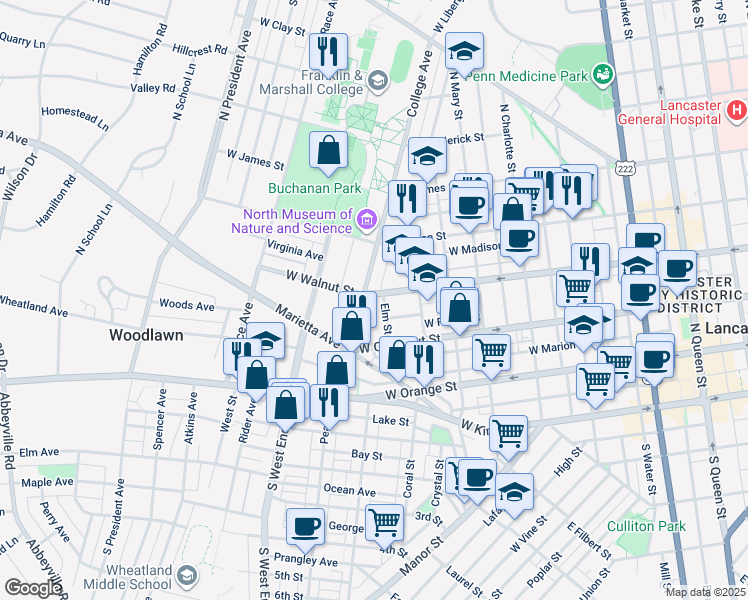Select restaurant marker directly above W Orange St label

[425, 360]
